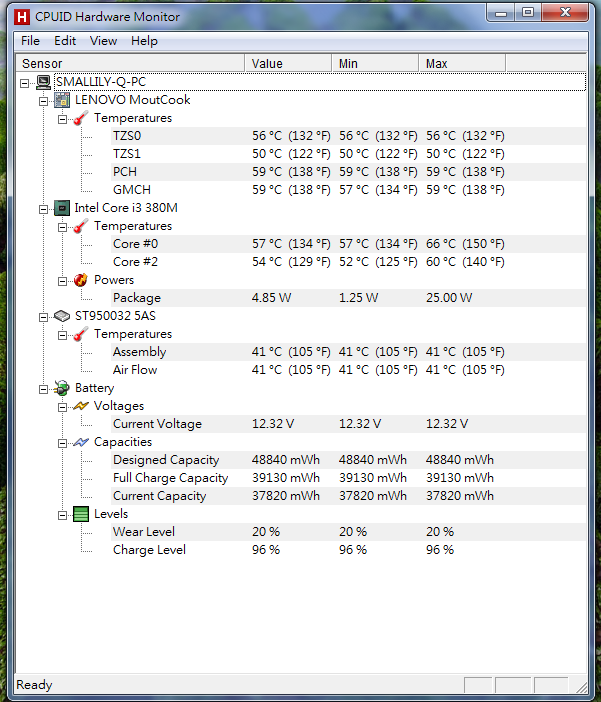This screenshot has width=601, height=702.
Task: Select the Core #0 row
Action: coord(349,244)
